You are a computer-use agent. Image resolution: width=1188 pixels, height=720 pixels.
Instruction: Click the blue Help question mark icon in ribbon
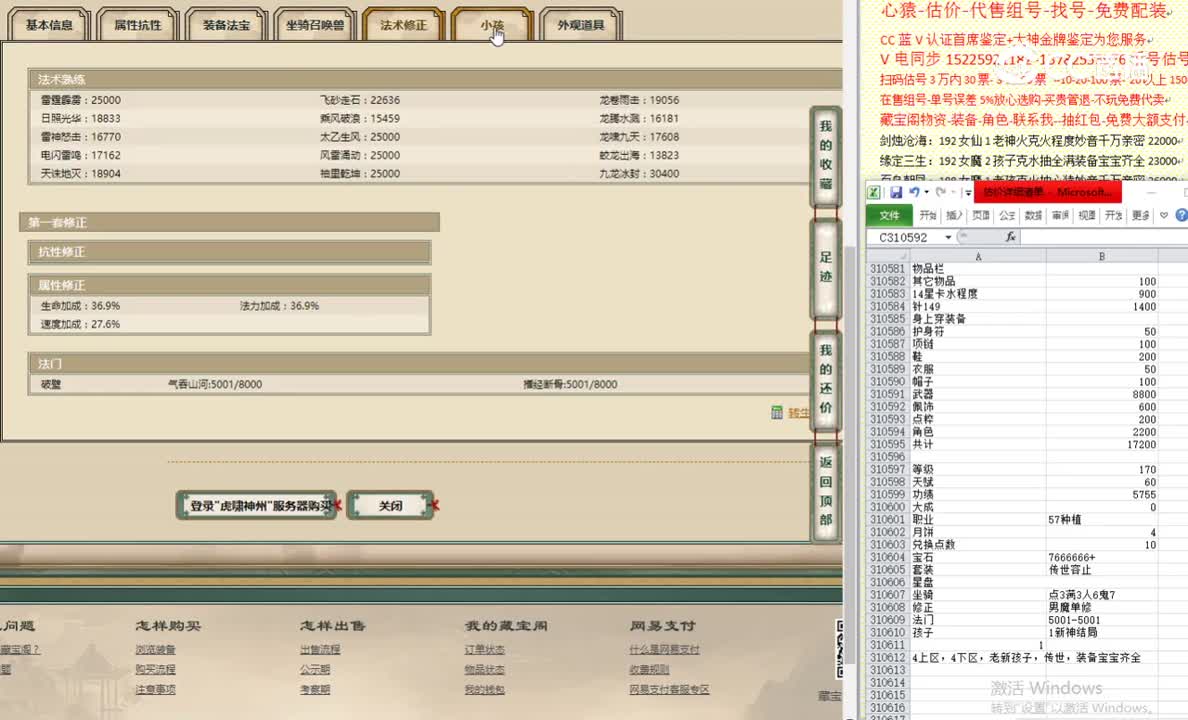point(1180,215)
